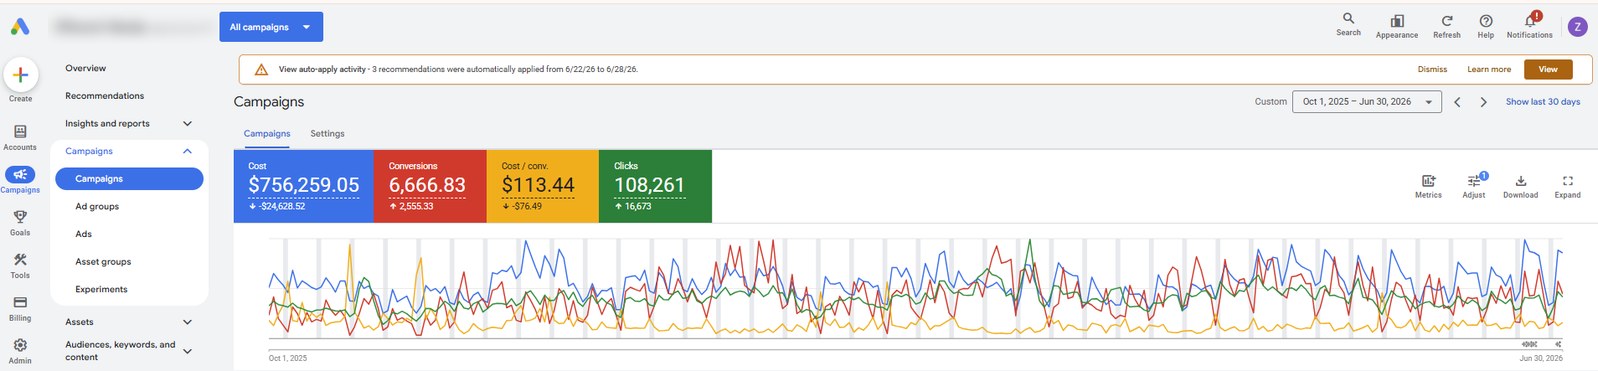
Task: Go to the previous date range
Action: click(1457, 102)
